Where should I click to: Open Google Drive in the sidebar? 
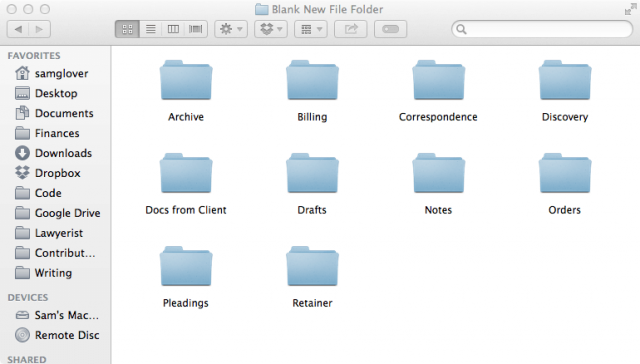pyautogui.click(x=55, y=213)
